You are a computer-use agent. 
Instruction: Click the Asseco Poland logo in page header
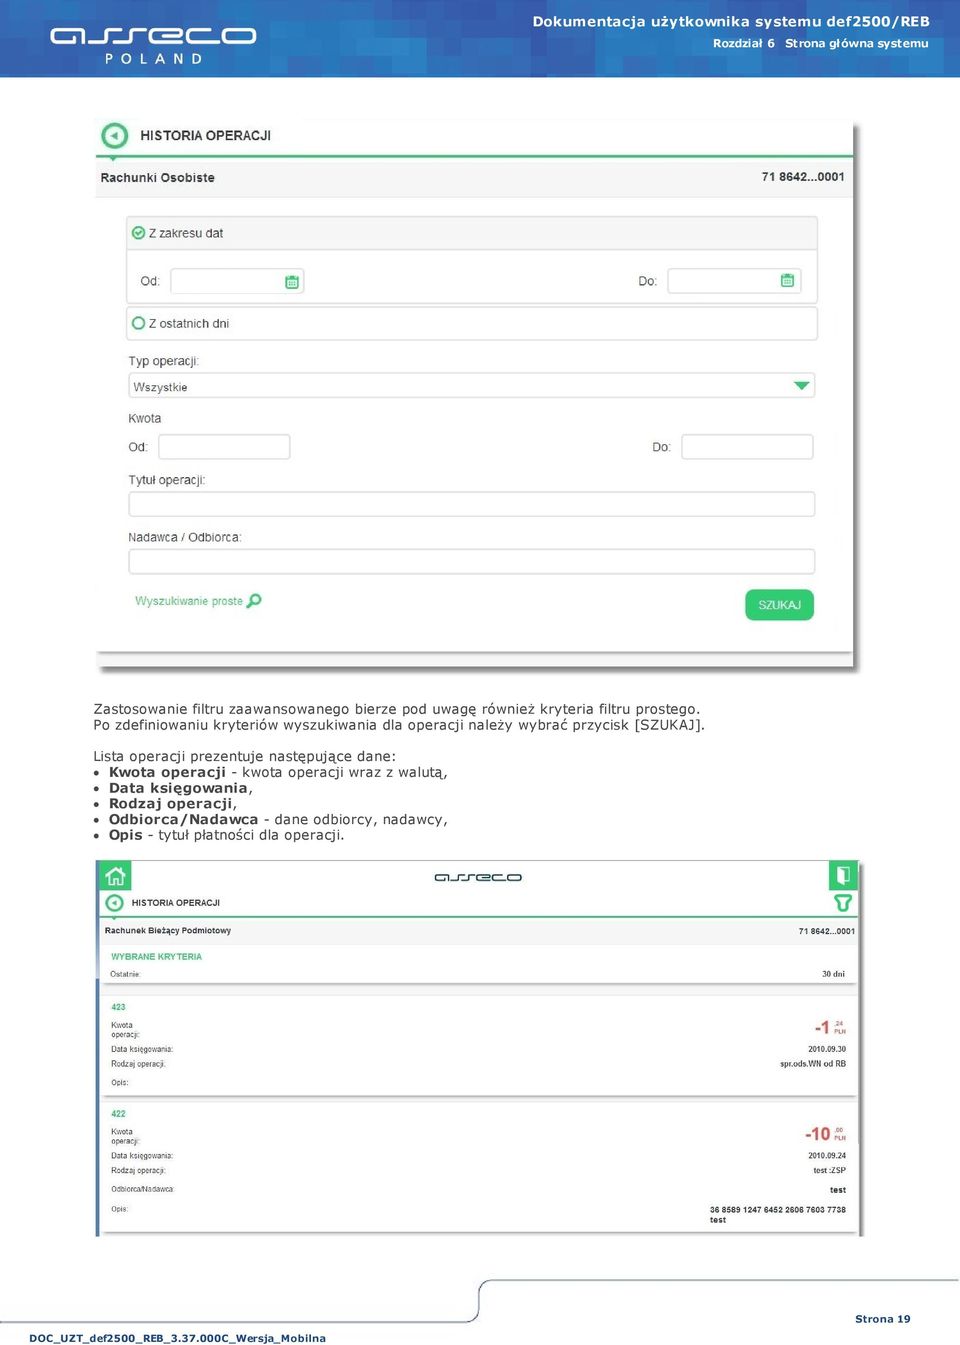153,45
